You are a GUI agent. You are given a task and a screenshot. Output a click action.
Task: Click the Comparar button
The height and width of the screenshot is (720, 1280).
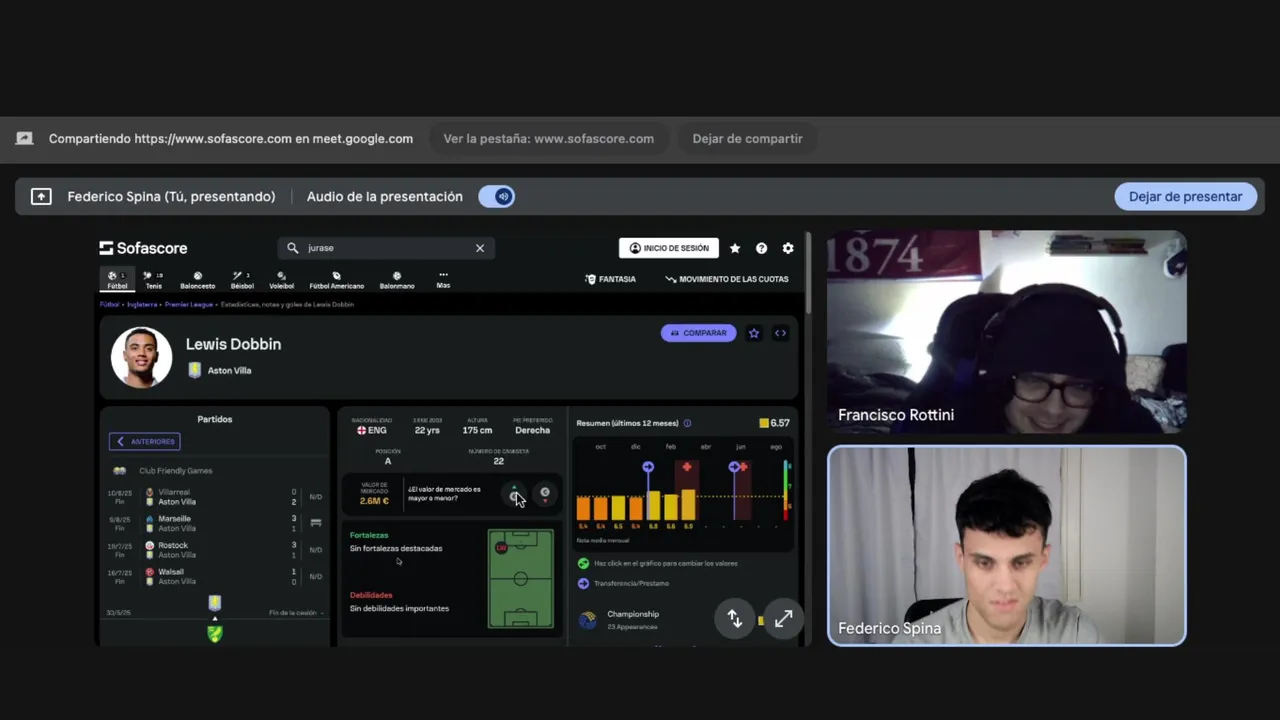(x=699, y=333)
